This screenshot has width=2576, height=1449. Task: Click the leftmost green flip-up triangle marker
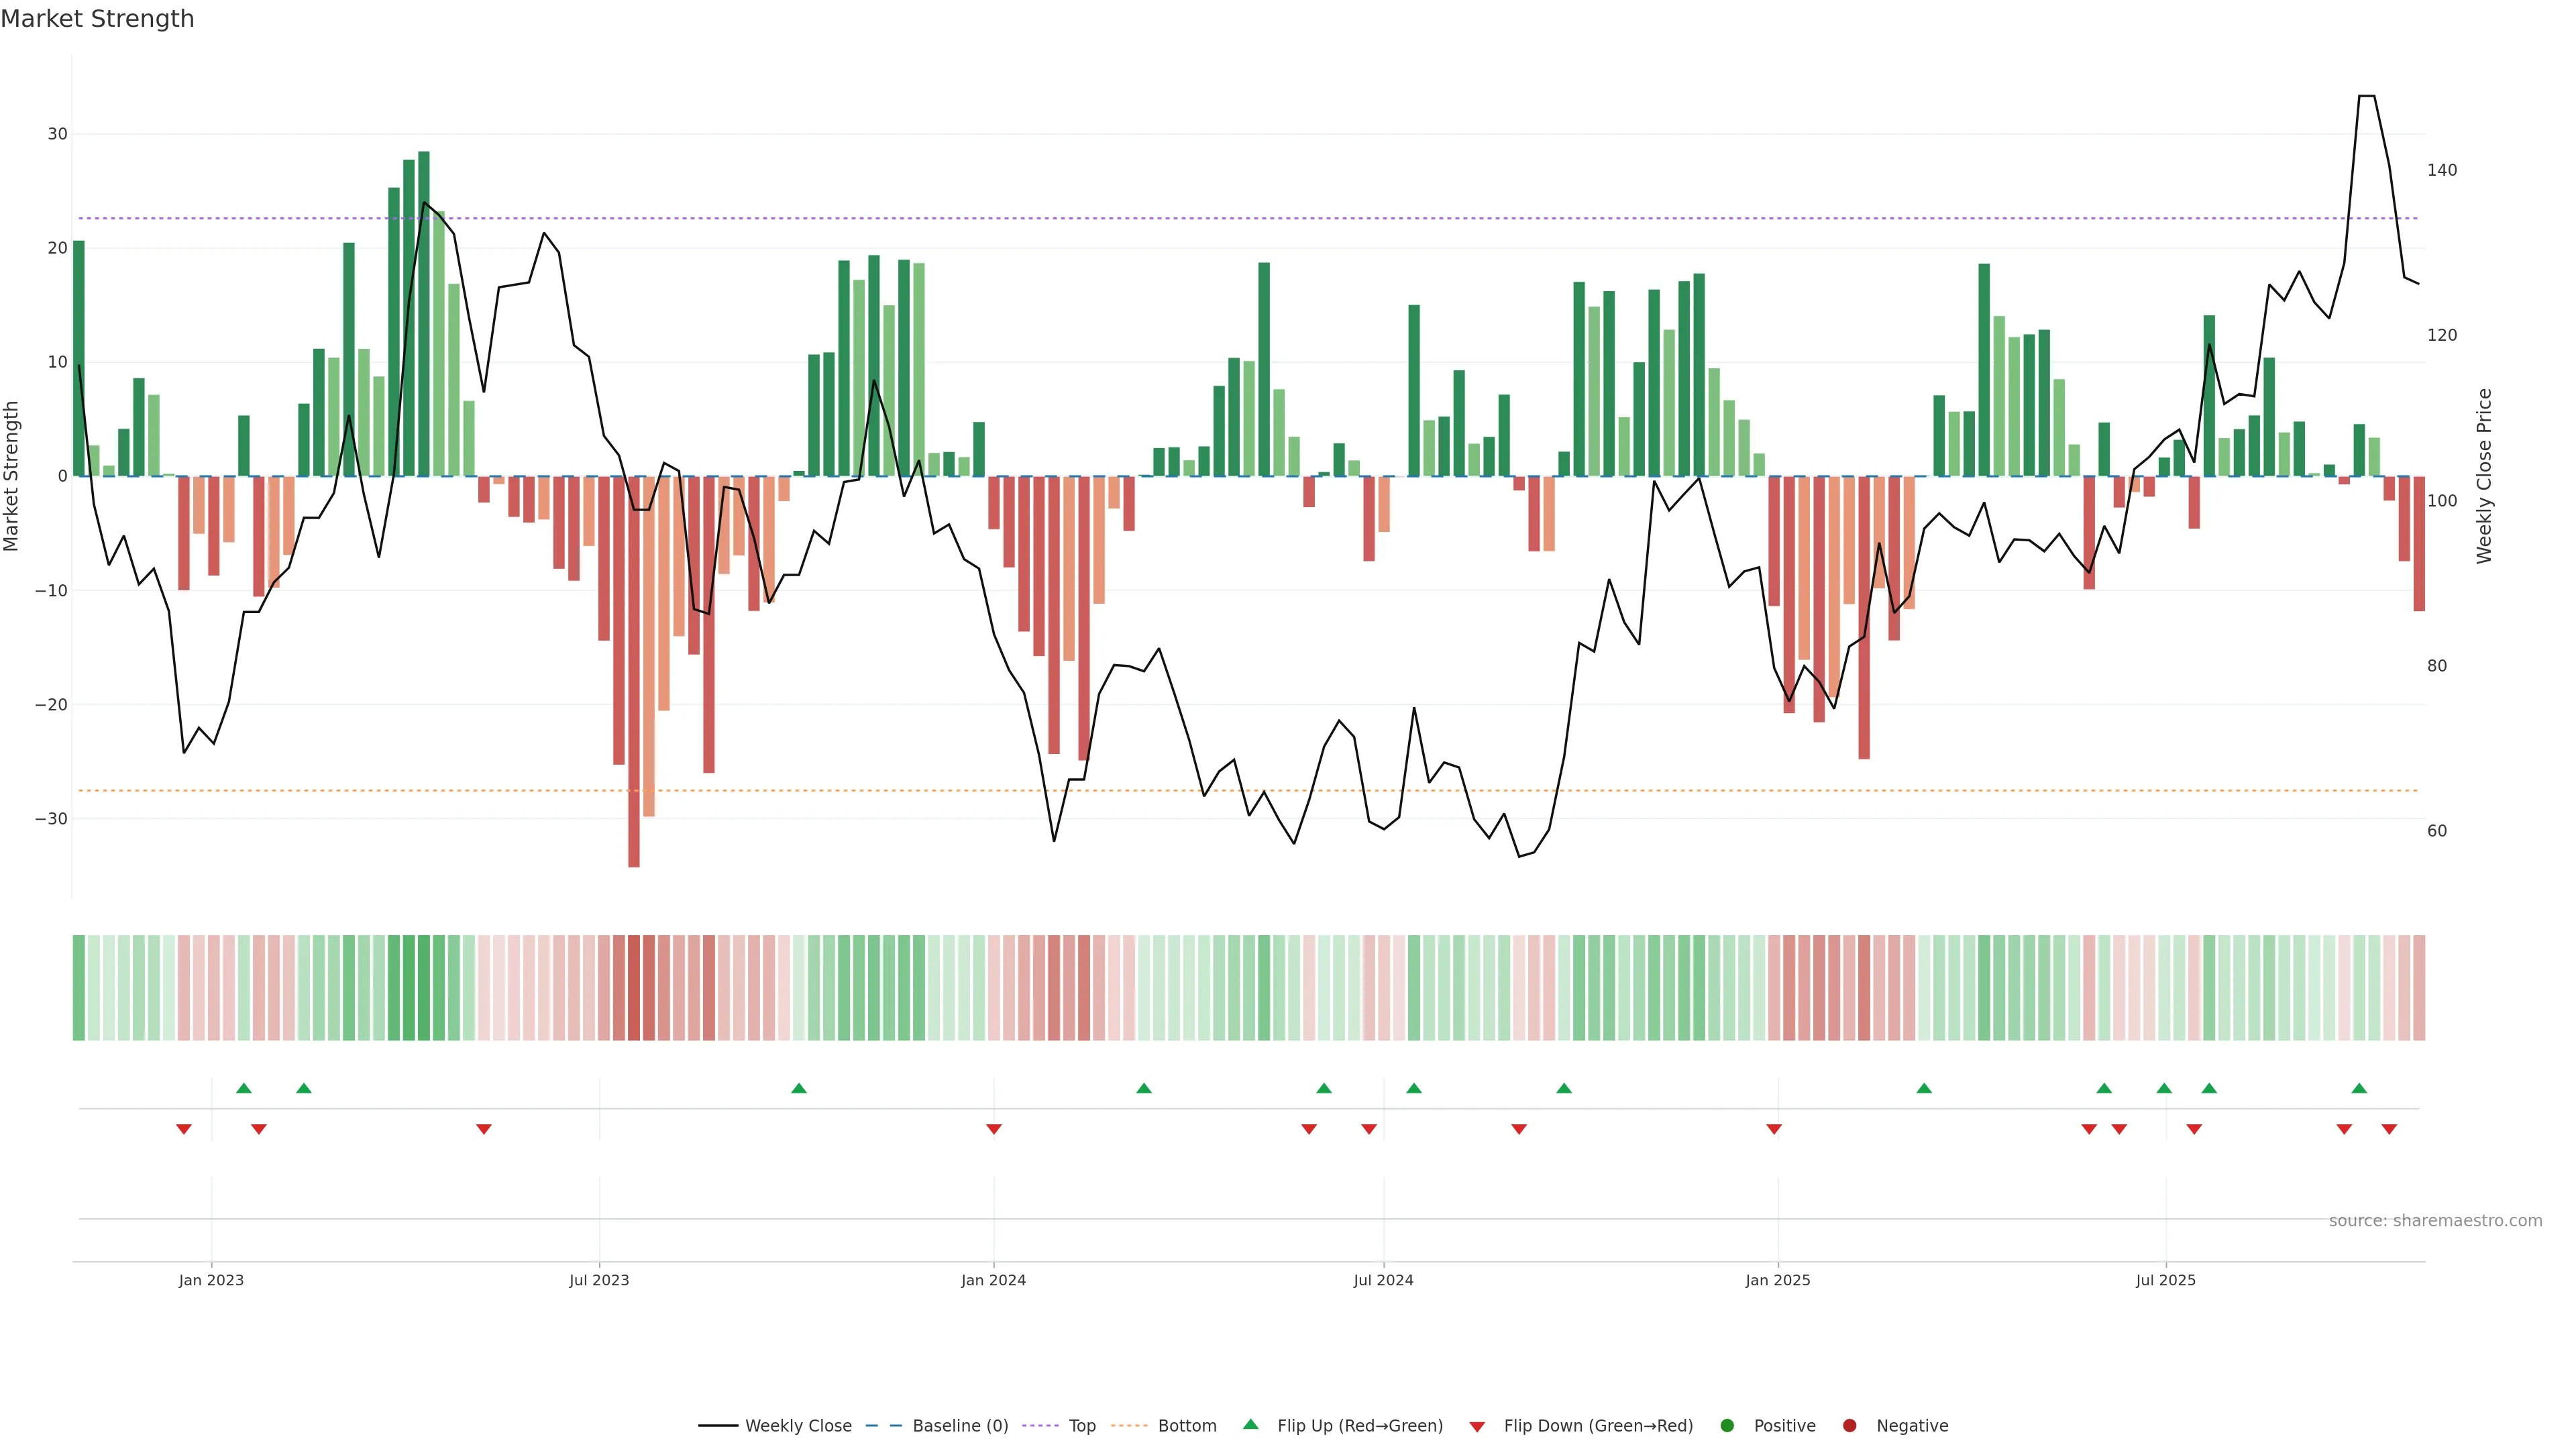(x=244, y=1088)
